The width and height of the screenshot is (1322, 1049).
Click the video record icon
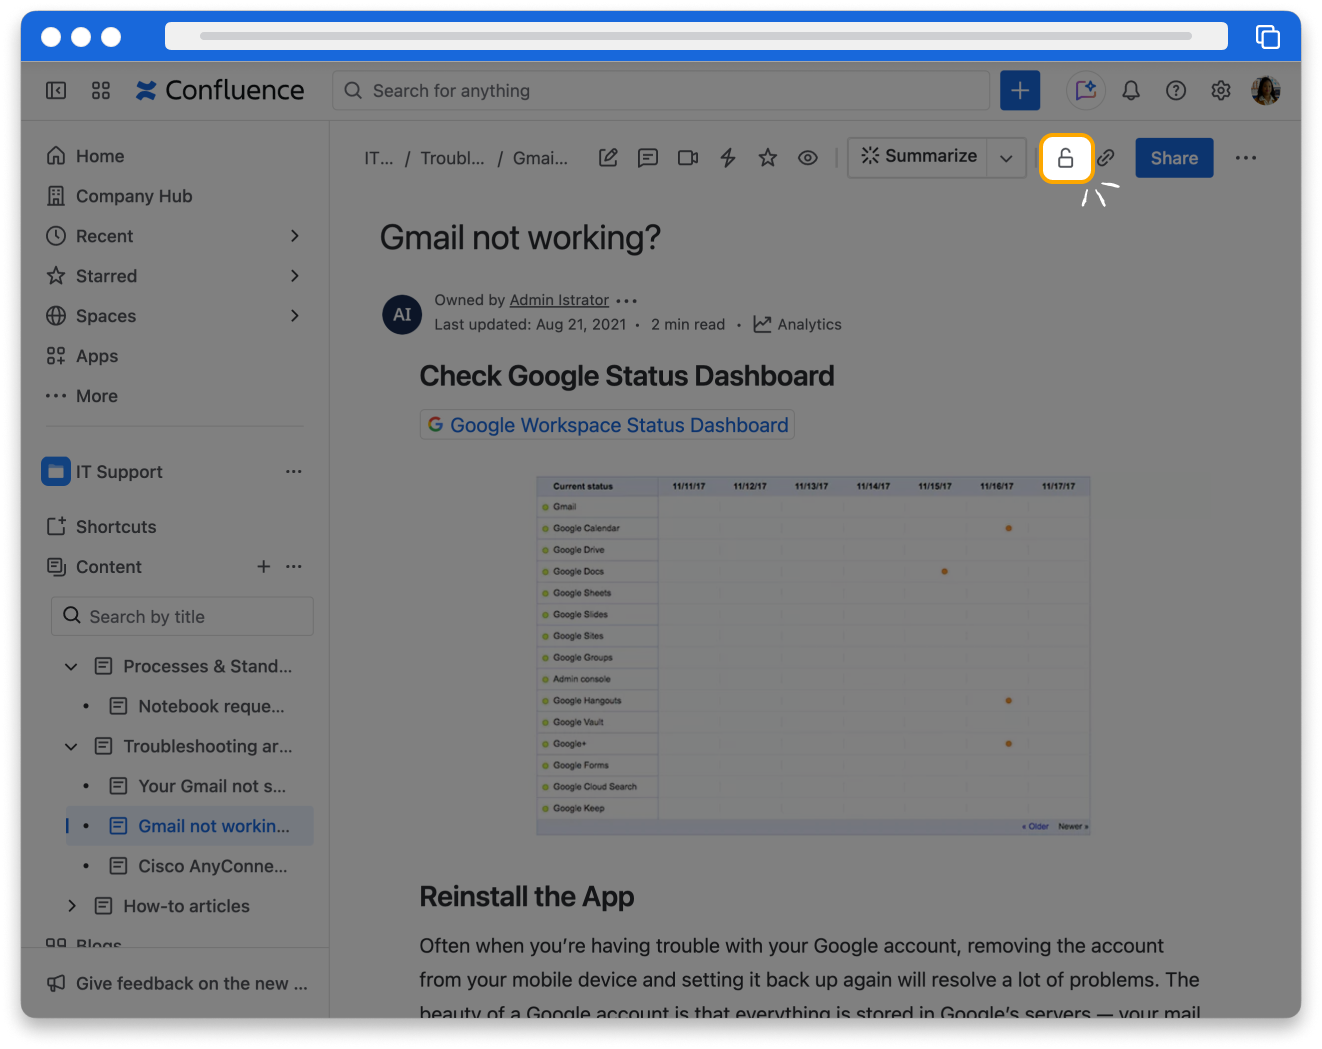688,158
